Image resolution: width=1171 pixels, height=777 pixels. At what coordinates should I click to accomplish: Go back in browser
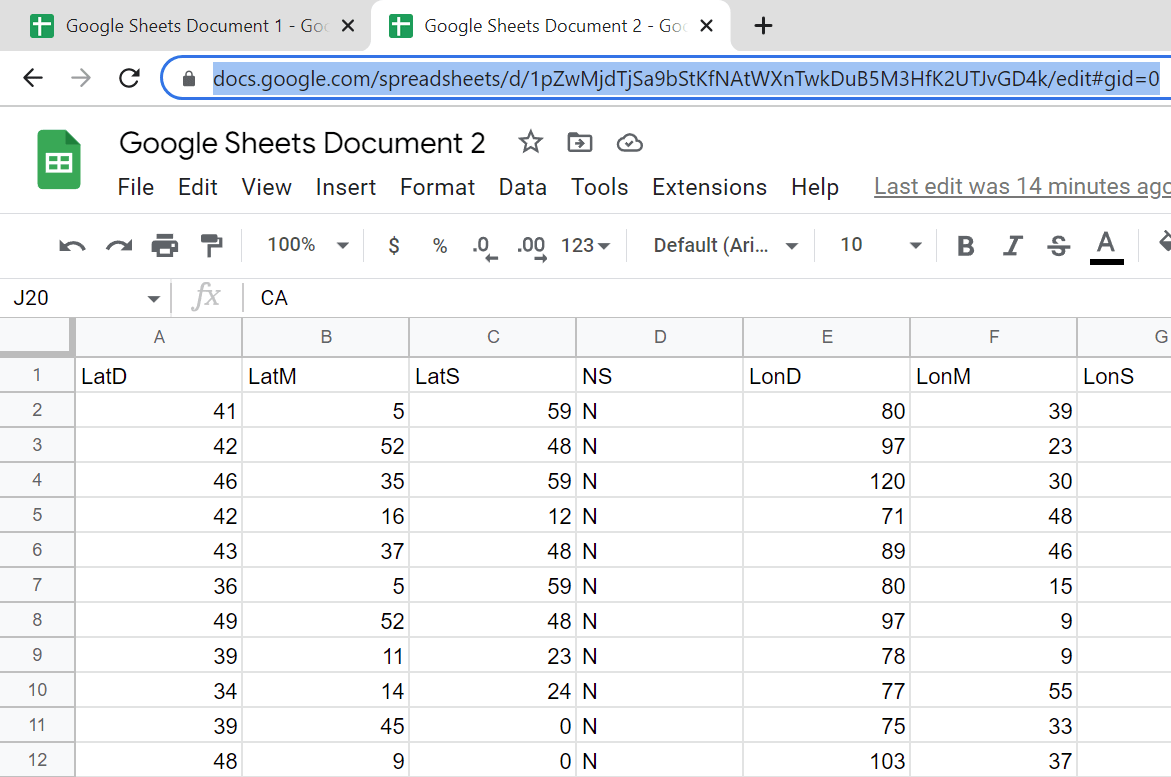tap(33, 78)
